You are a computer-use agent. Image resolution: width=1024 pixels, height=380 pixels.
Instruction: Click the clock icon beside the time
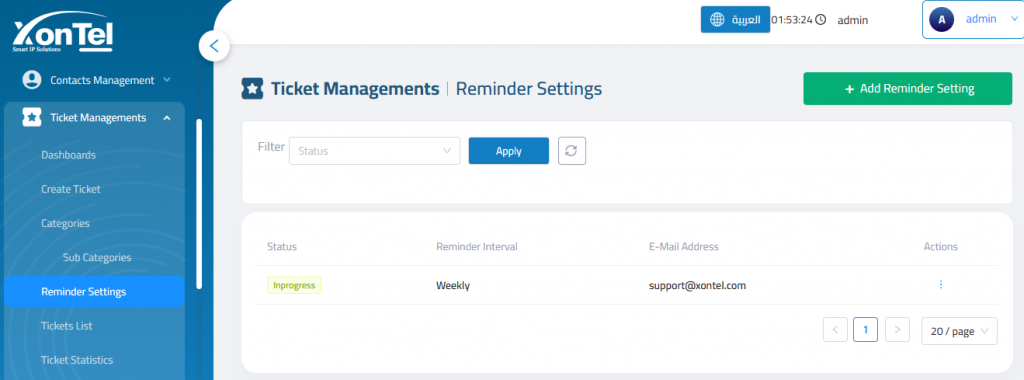(x=821, y=20)
